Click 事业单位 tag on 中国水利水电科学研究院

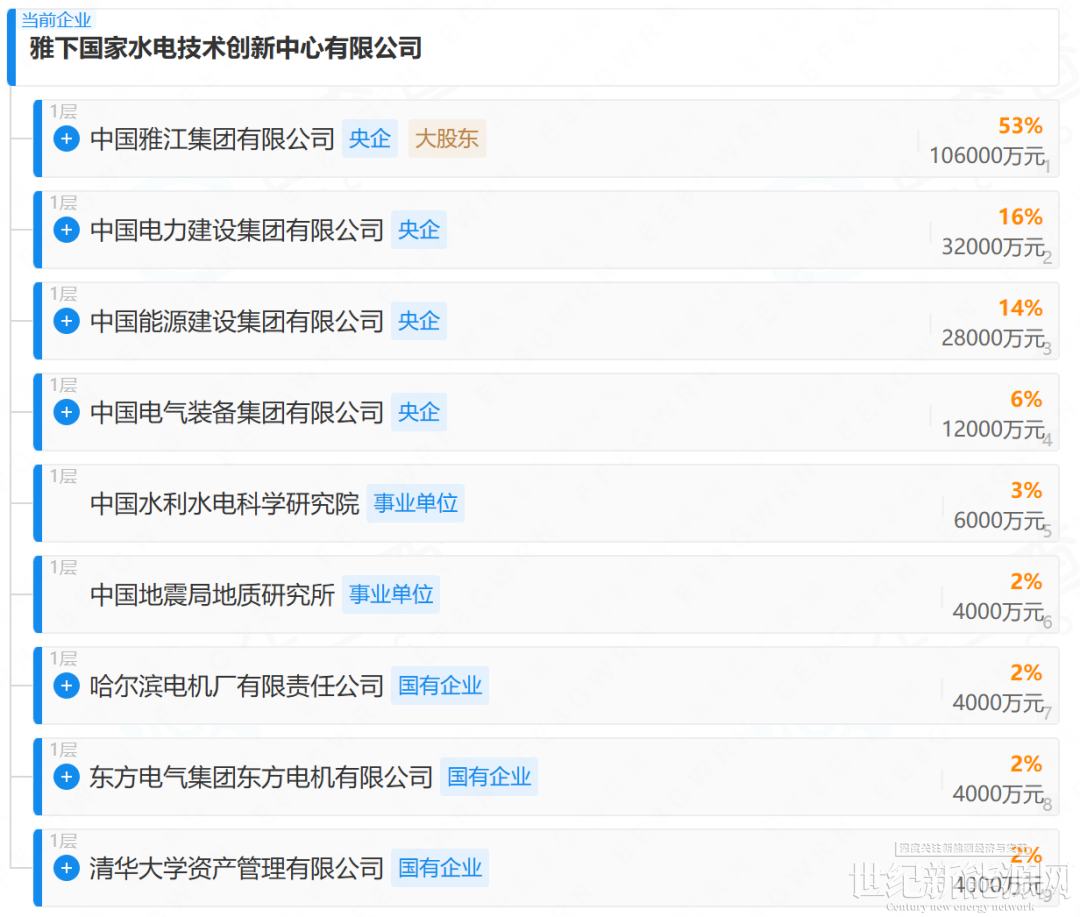tap(416, 503)
